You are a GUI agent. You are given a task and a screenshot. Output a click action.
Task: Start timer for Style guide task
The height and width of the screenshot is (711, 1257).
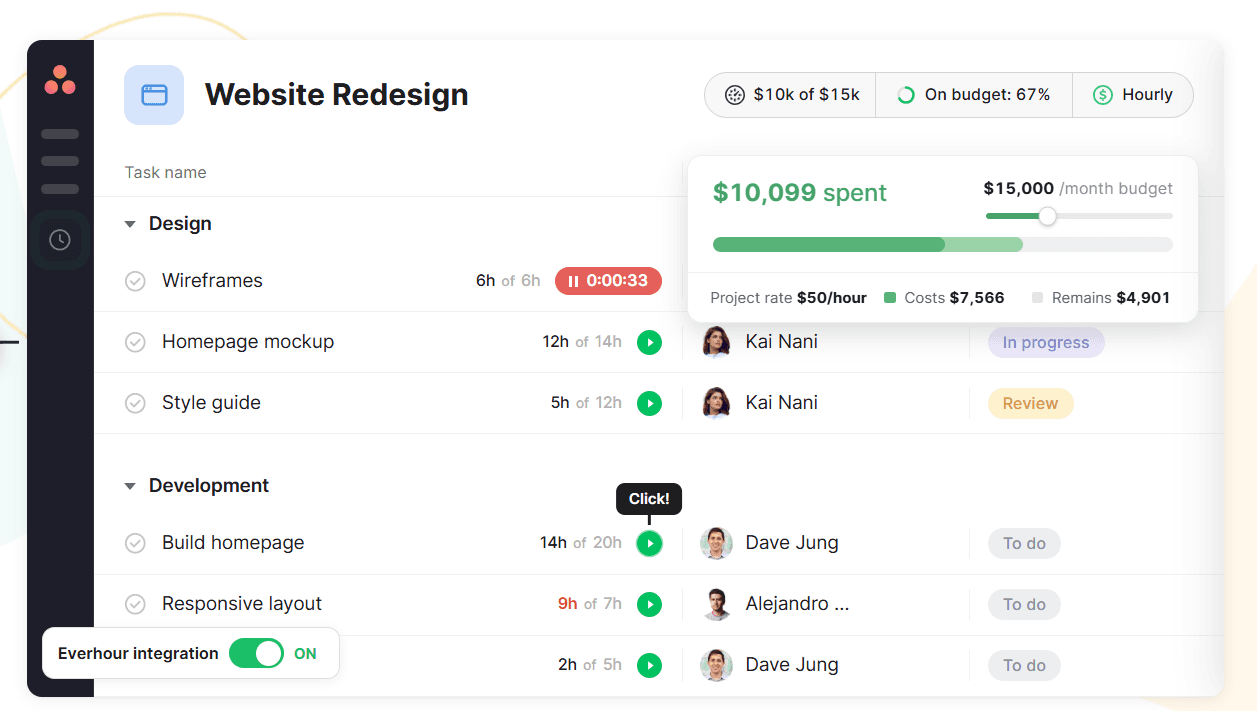(x=650, y=403)
